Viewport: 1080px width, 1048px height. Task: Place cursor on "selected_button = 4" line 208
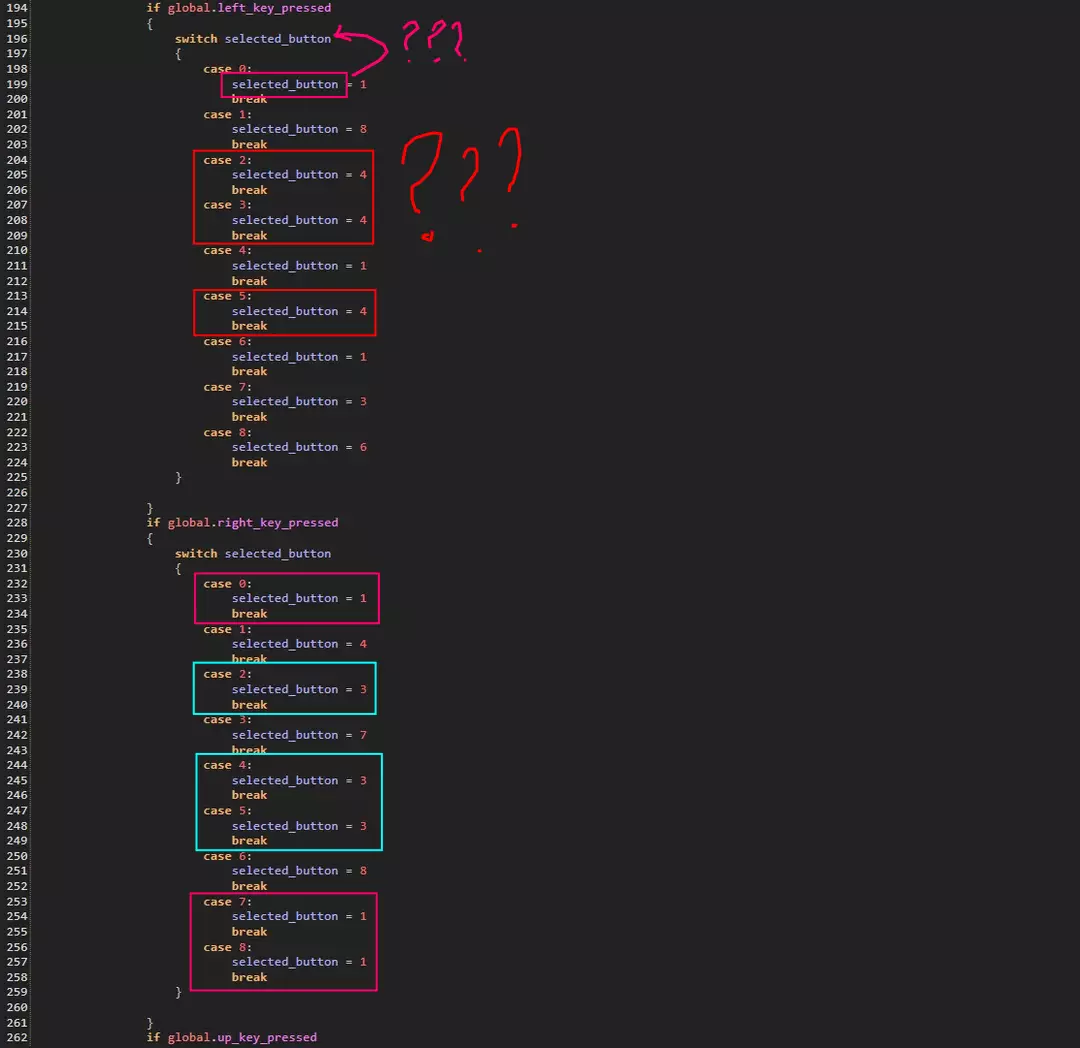[x=299, y=220]
